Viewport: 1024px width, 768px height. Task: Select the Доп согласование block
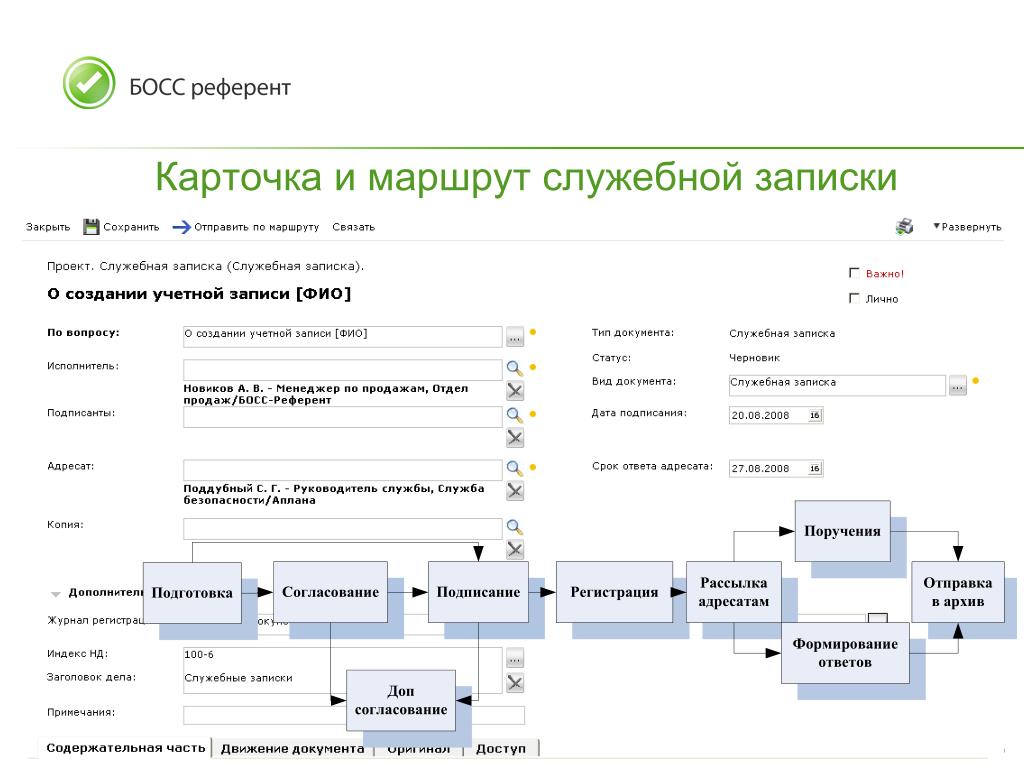point(401,700)
